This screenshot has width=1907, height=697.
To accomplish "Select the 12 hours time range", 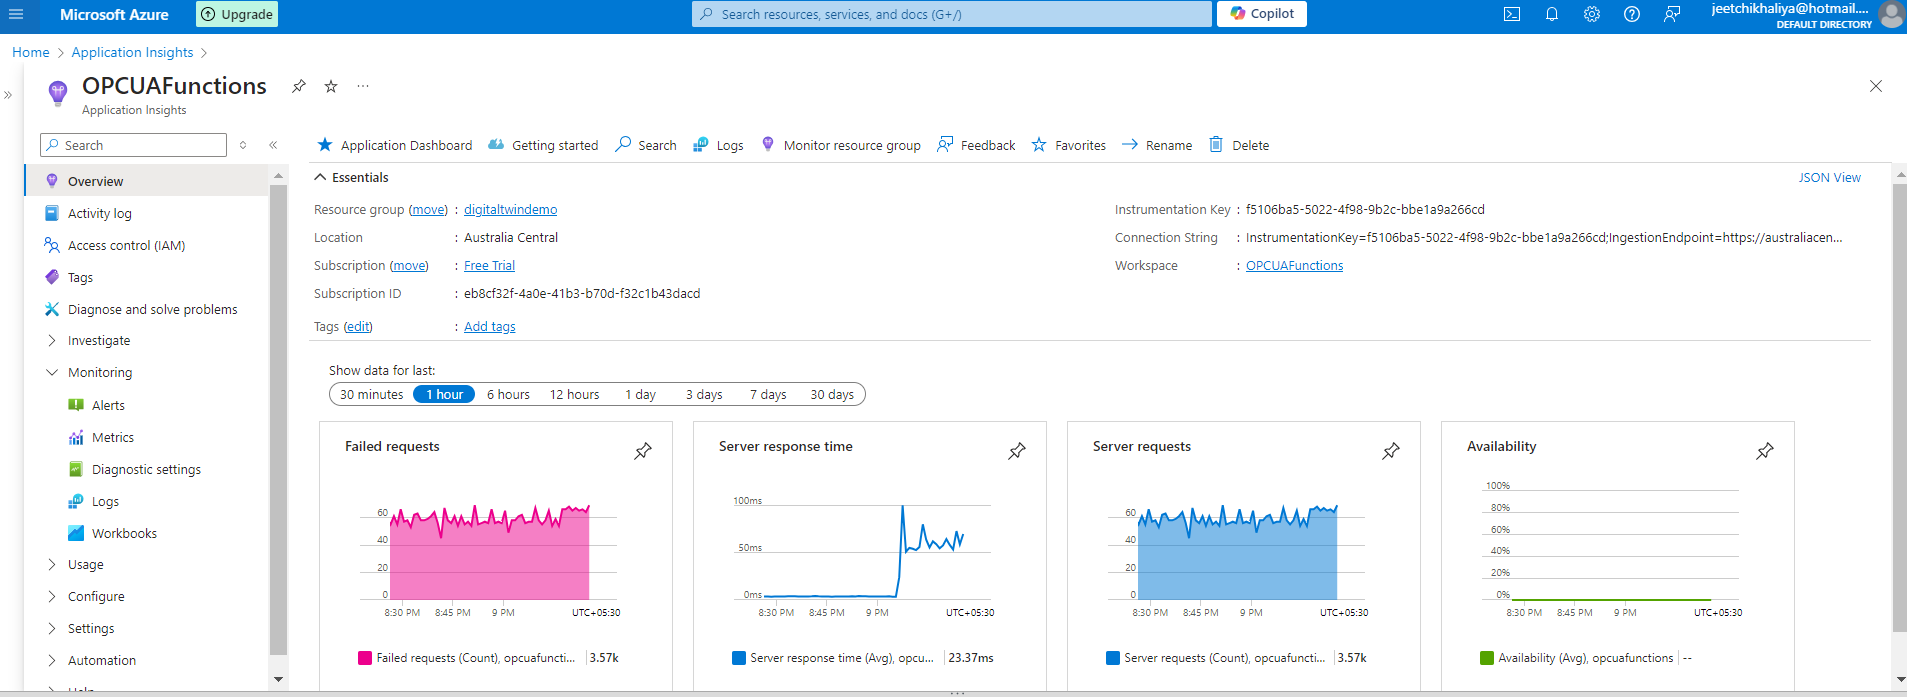I will pos(574,394).
